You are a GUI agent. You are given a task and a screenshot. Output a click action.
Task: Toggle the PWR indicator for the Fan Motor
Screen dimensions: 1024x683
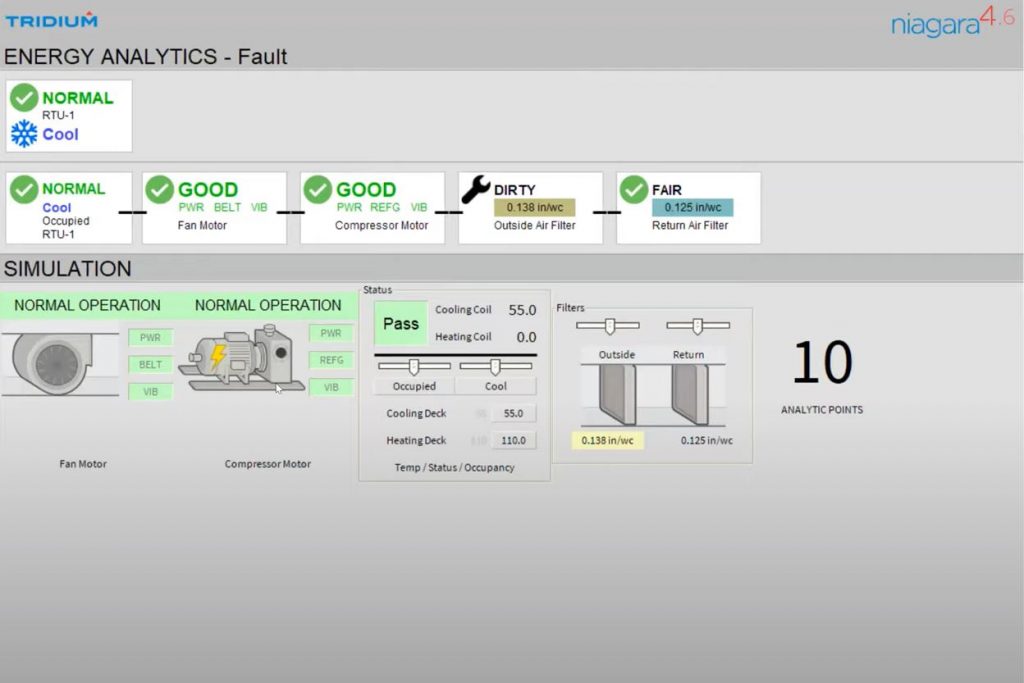click(150, 337)
